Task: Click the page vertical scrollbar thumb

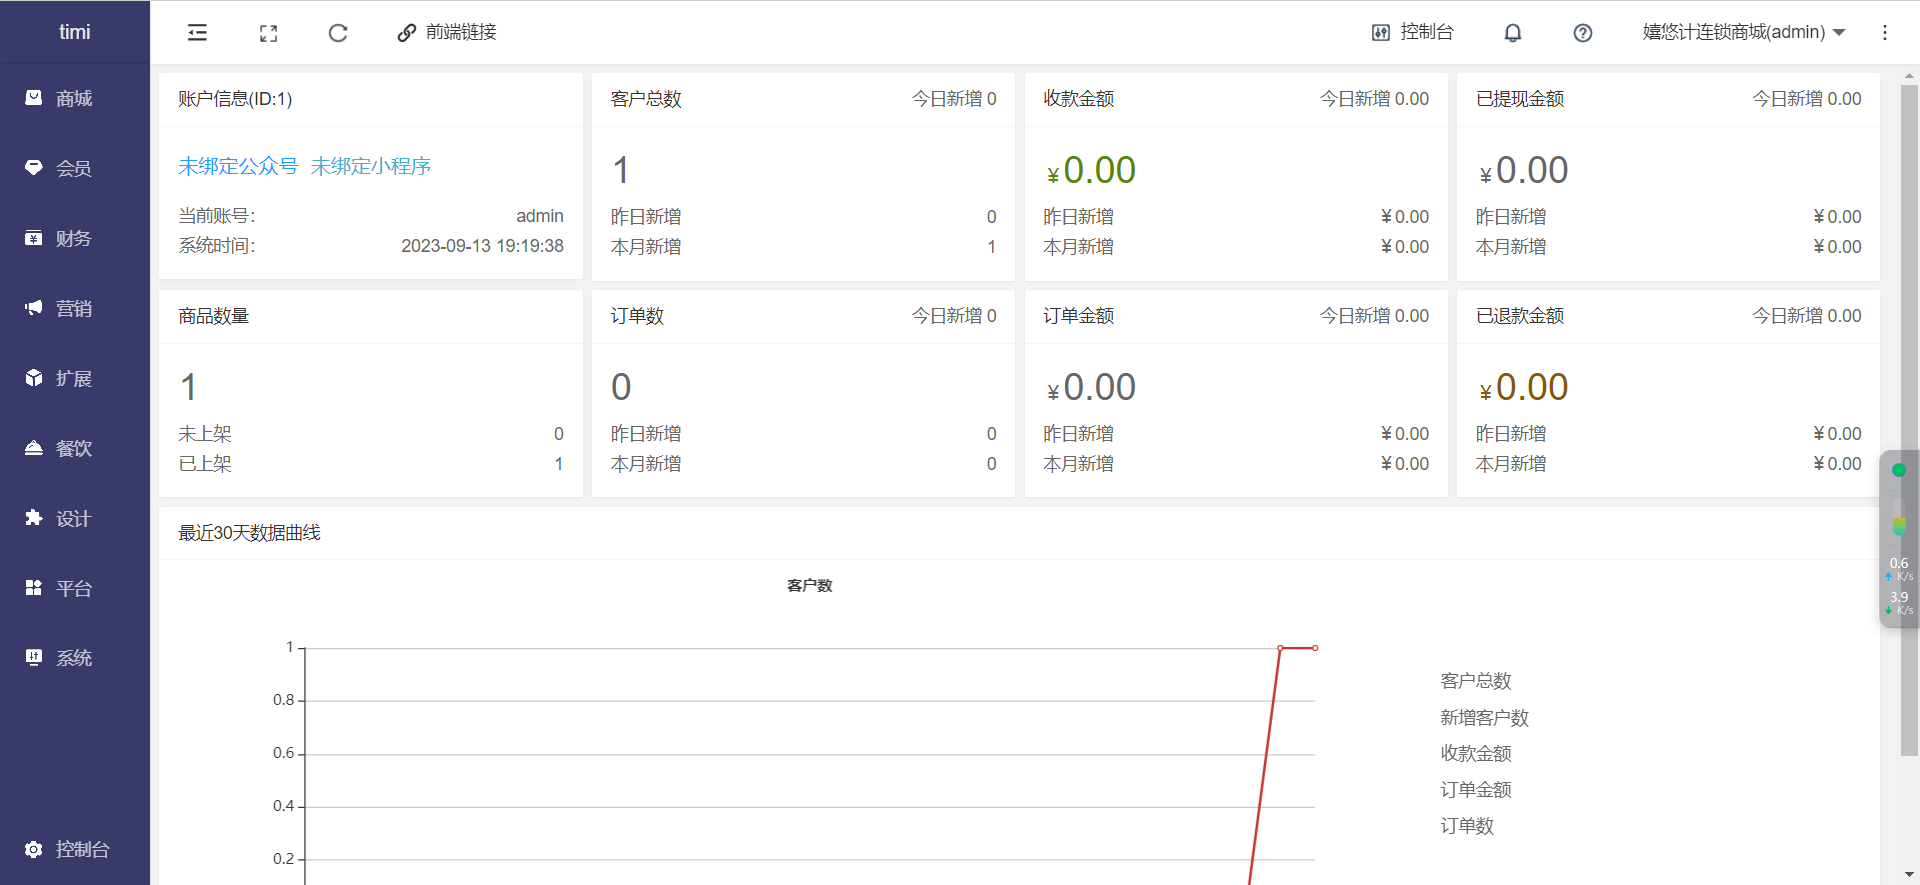Action: point(1910,420)
